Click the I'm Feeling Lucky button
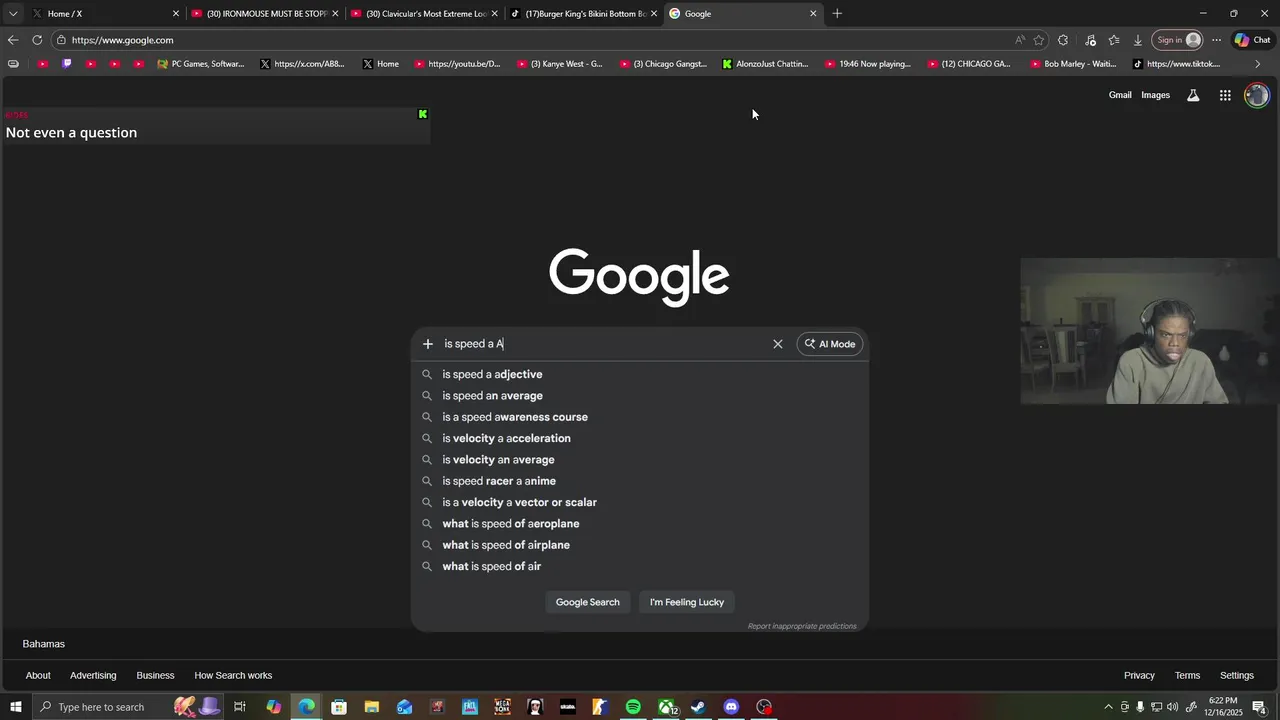The height and width of the screenshot is (720, 1280). [x=687, y=602]
